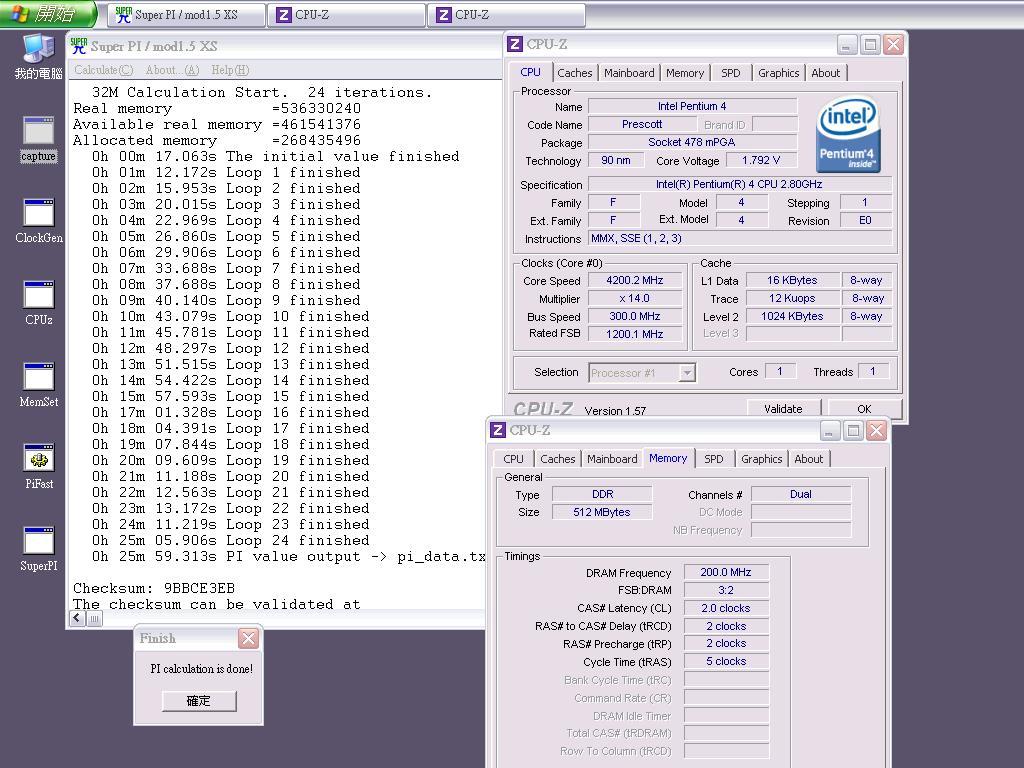Select Mainboard tab in top CPU-Z window
Screen dimensions: 1024x768
coord(629,73)
